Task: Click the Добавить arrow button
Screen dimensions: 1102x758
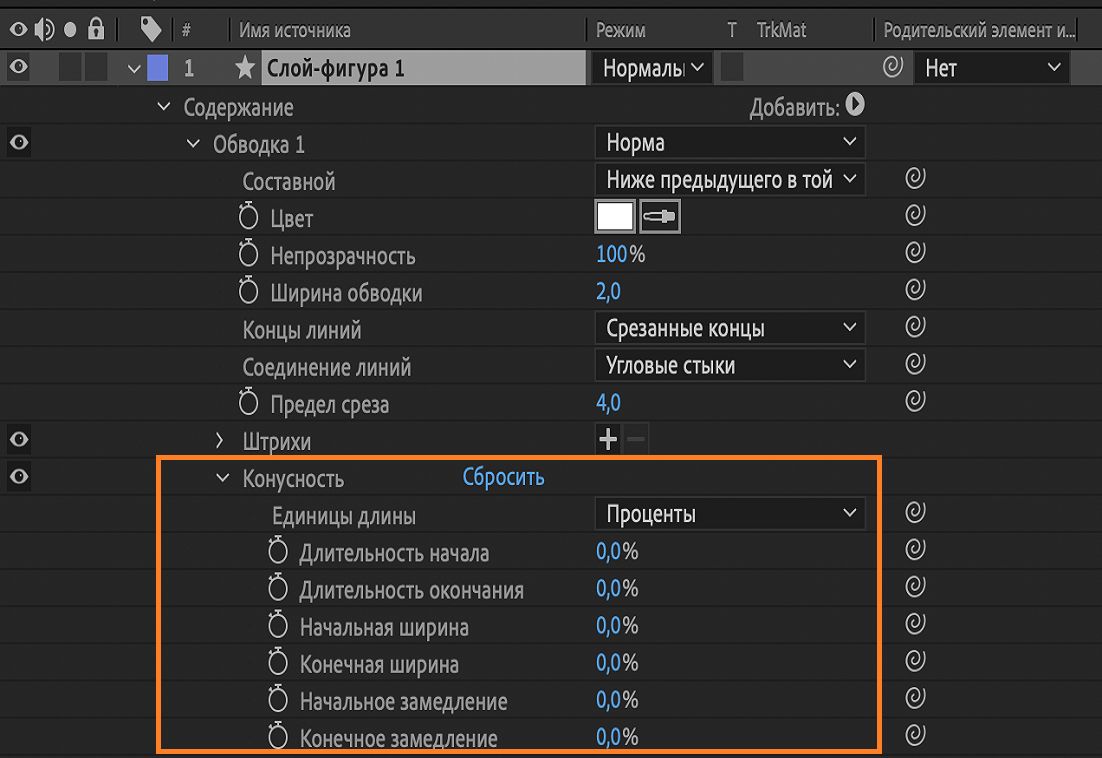Action: 855,105
